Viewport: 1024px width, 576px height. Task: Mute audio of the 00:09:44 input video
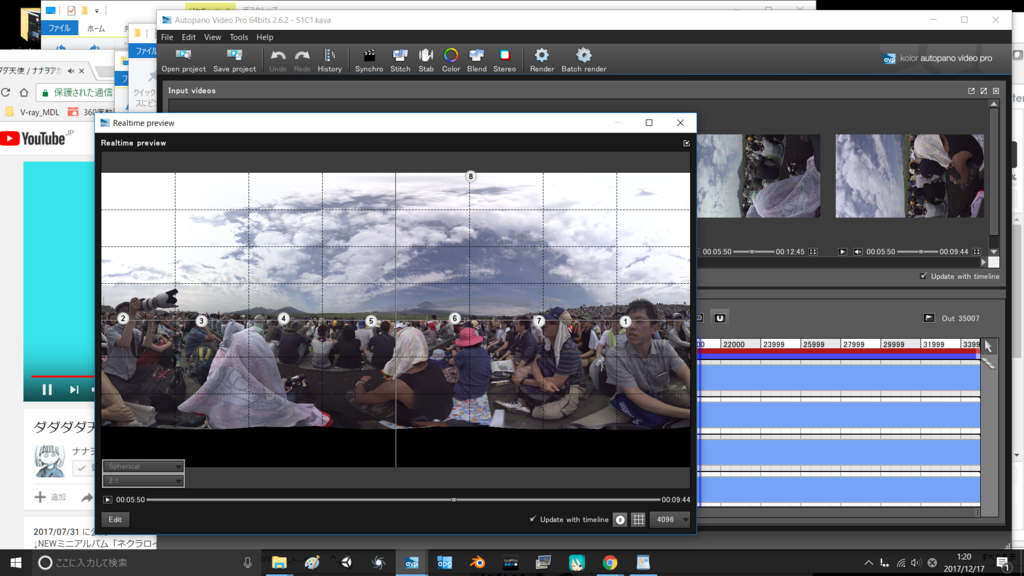(857, 251)
